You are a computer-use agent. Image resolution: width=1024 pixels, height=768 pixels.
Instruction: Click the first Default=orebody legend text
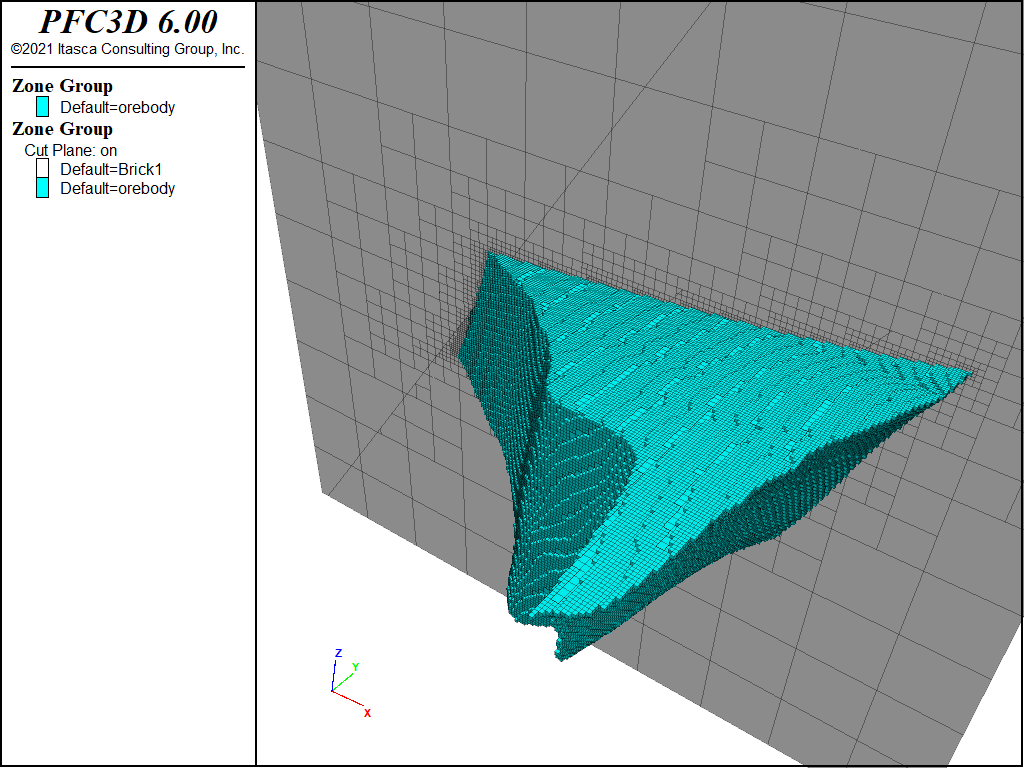coord(118,107)
